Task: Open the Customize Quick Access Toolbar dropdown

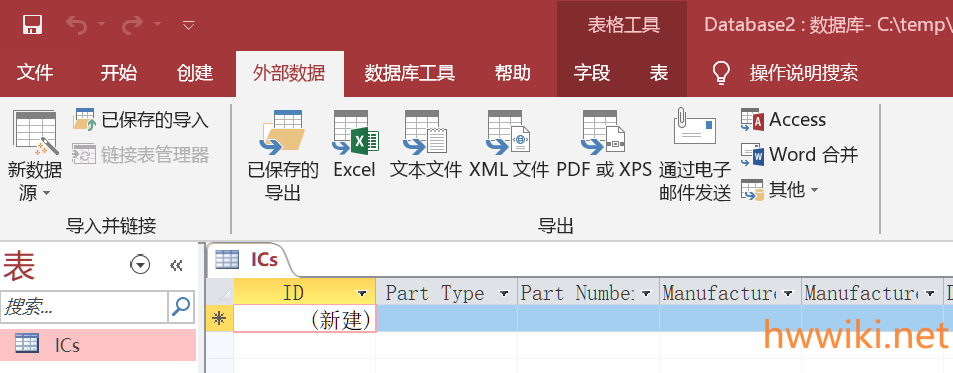Action: 189,25
